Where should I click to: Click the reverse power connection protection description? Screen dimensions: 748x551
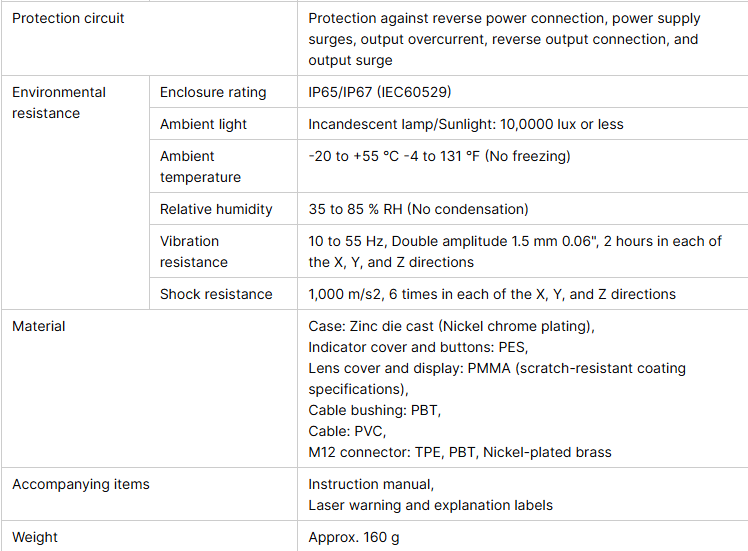[x=504, y=40]
